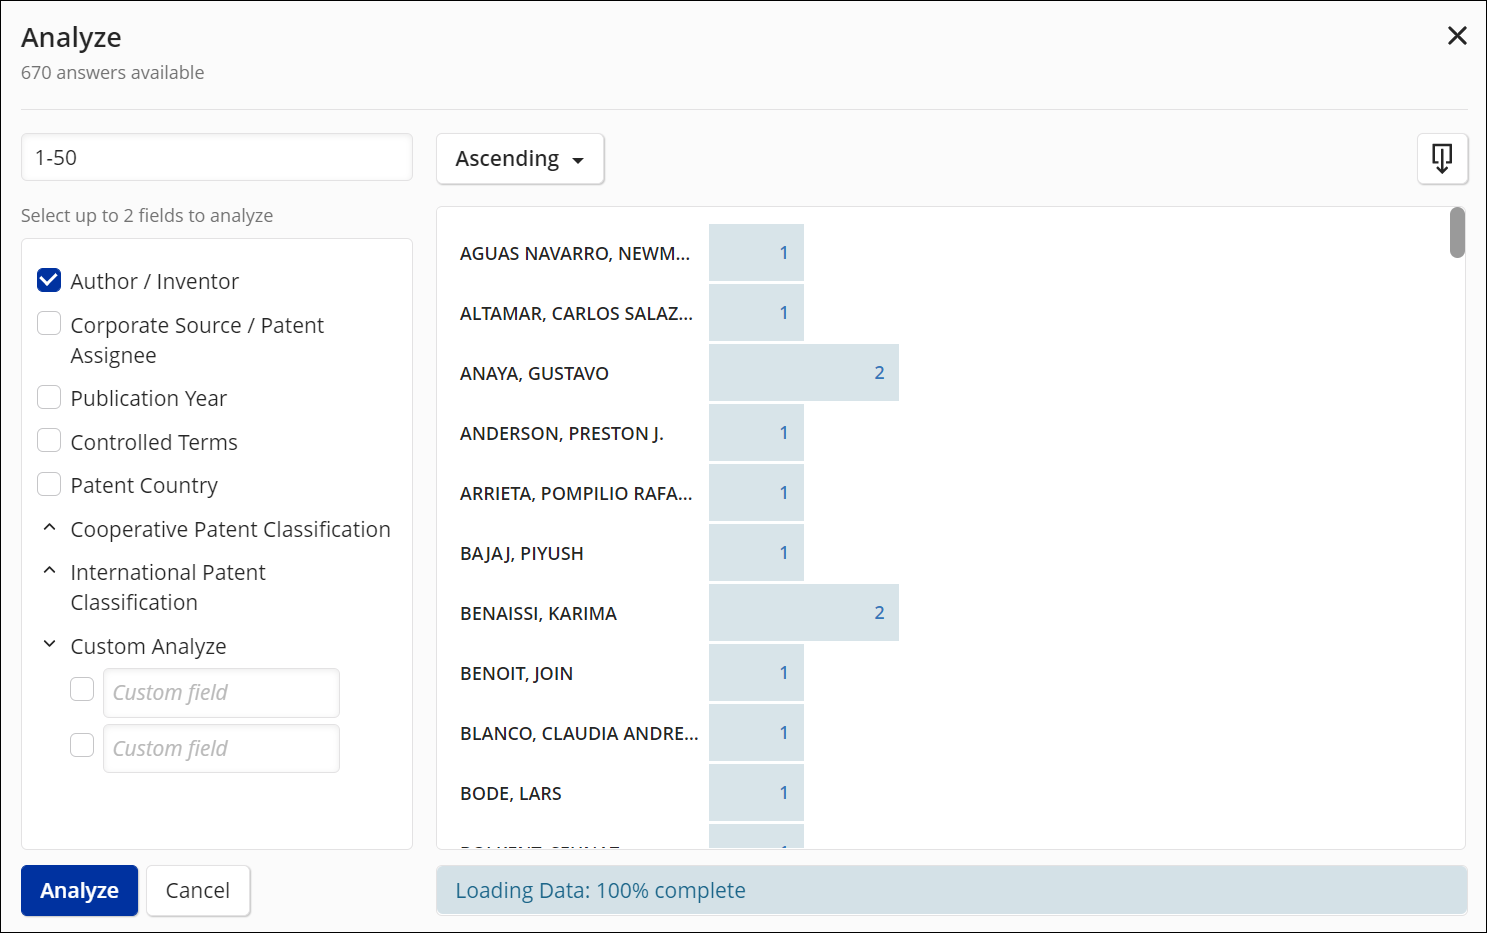Click the Cancel button

click(198, 890)
